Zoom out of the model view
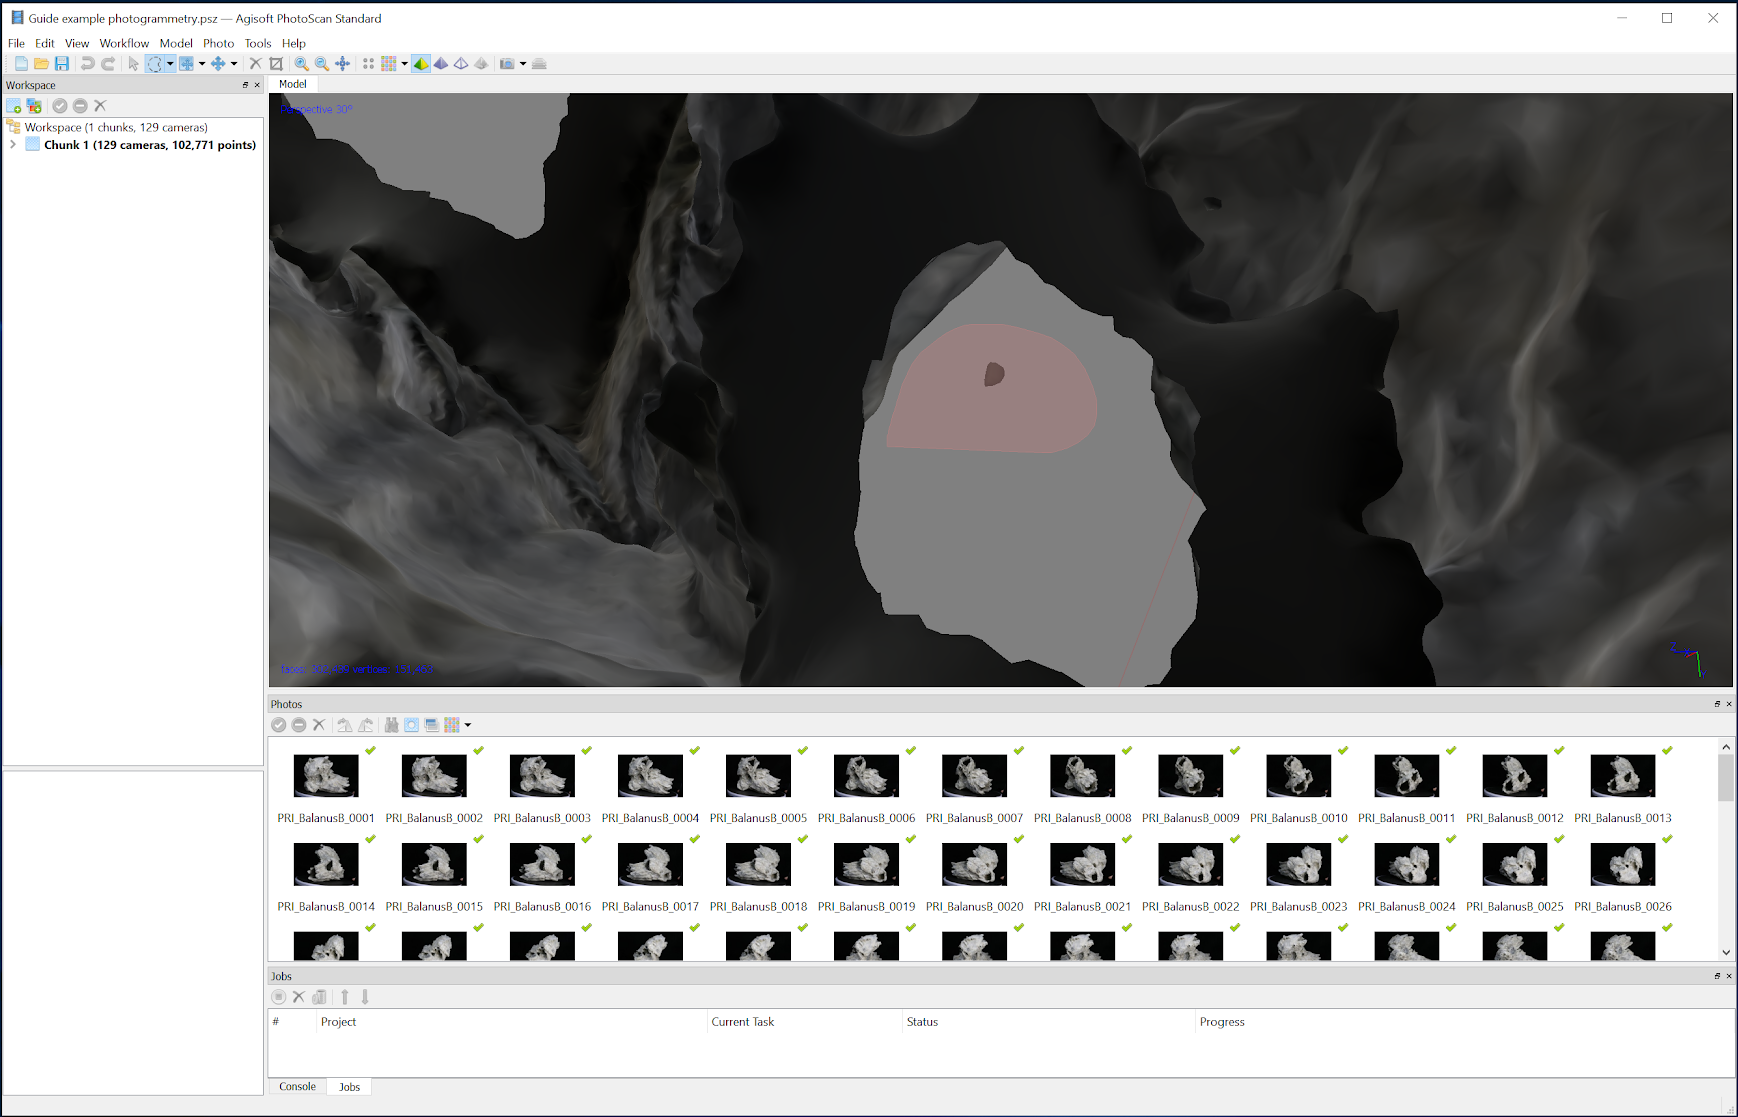This screenshot has width=1738, height=1117. [322, 64]
